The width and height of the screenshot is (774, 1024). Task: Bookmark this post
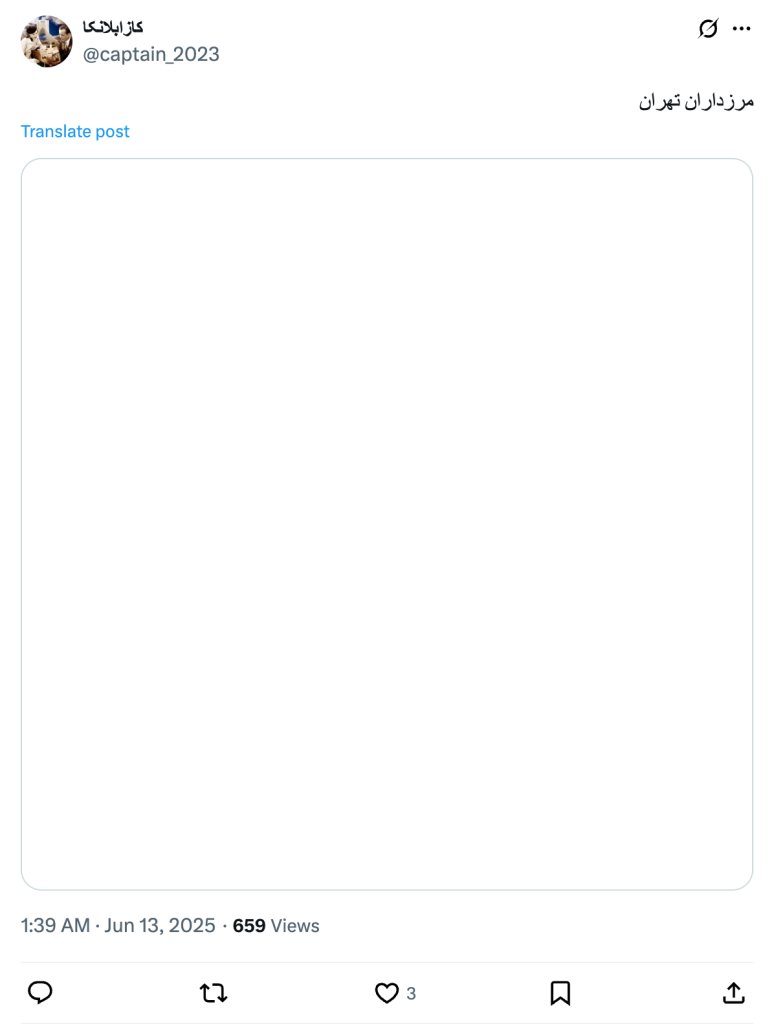[x=560, y=993]
